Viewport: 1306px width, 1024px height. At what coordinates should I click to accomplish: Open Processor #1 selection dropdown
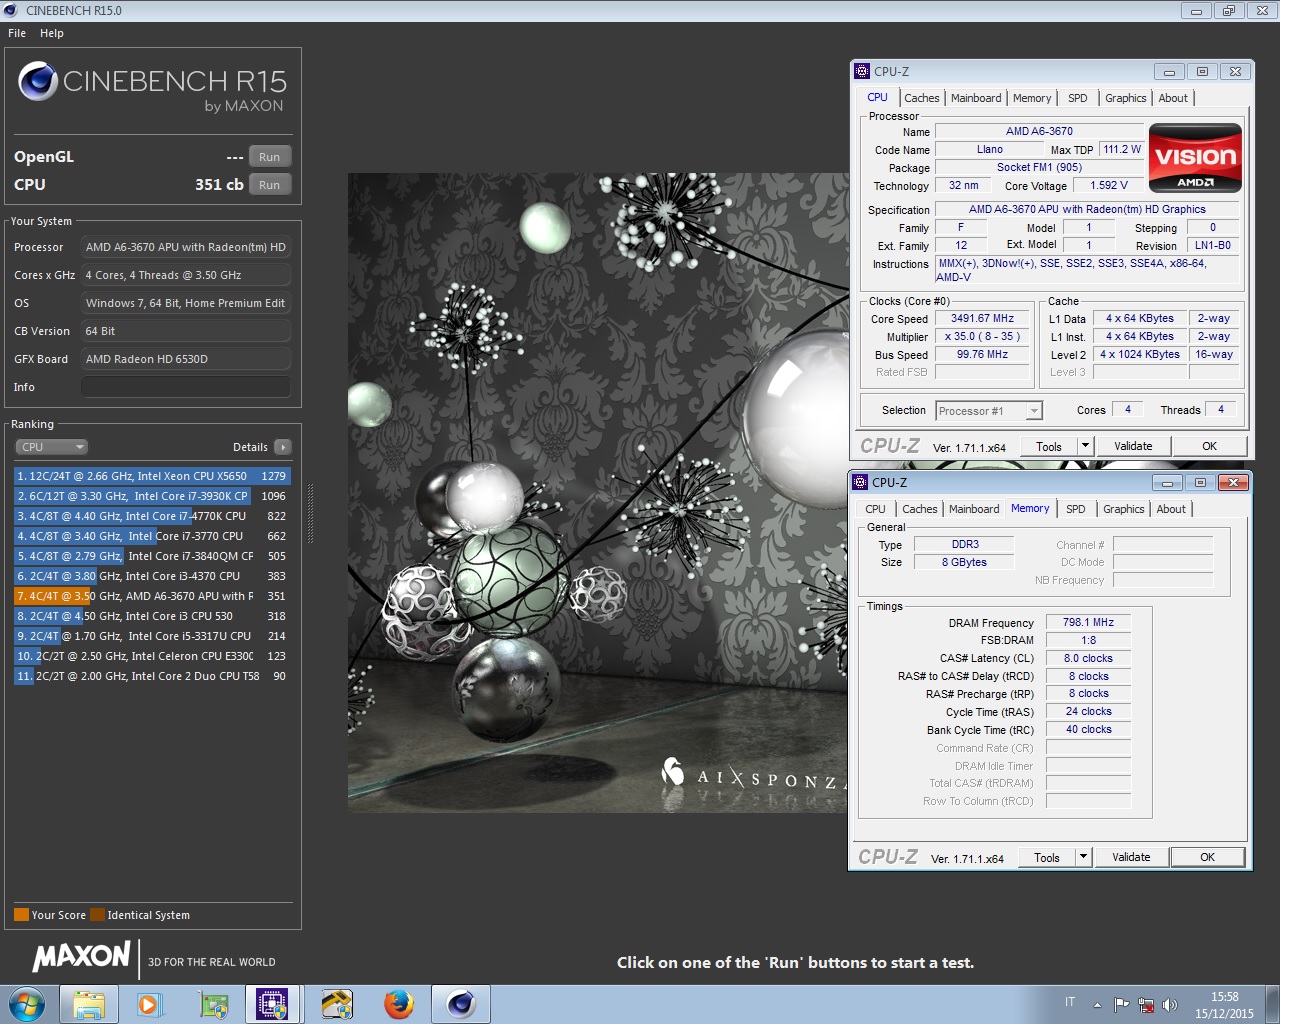point(989,411)
